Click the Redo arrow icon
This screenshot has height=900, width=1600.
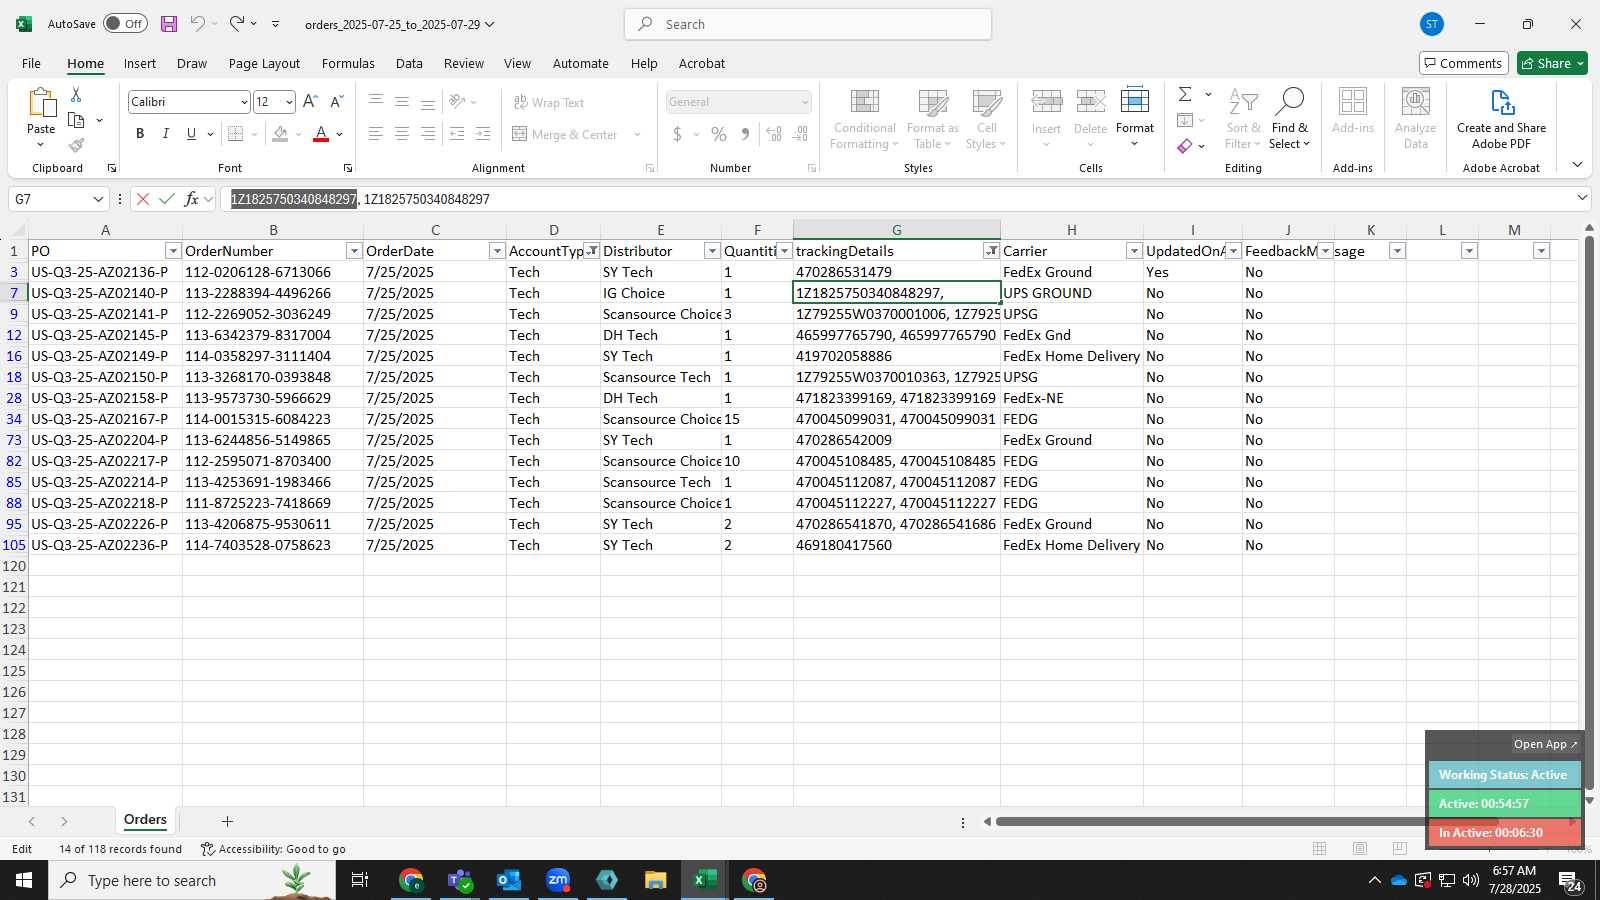pyautogui.click(x=237, y=24)
